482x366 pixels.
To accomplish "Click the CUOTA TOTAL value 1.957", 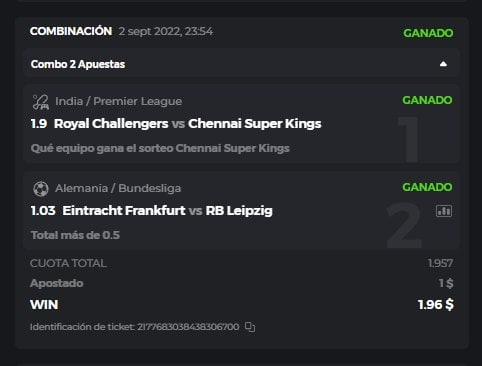I will pyautogui.click(x=440, y=263).
